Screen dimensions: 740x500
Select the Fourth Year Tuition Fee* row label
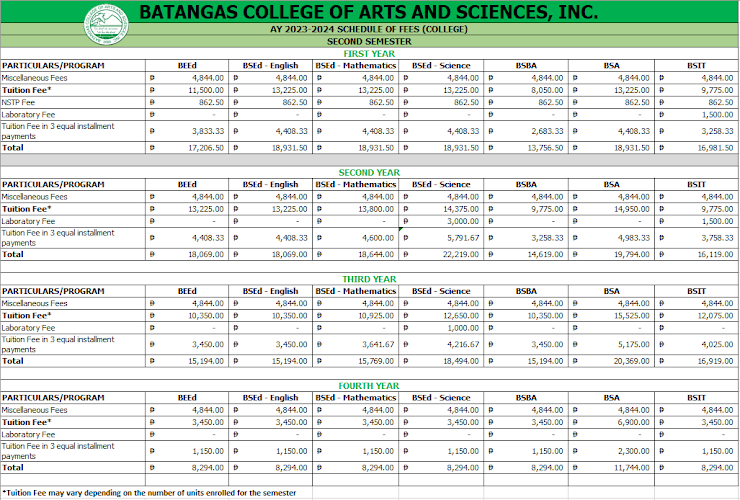(26, 423)
